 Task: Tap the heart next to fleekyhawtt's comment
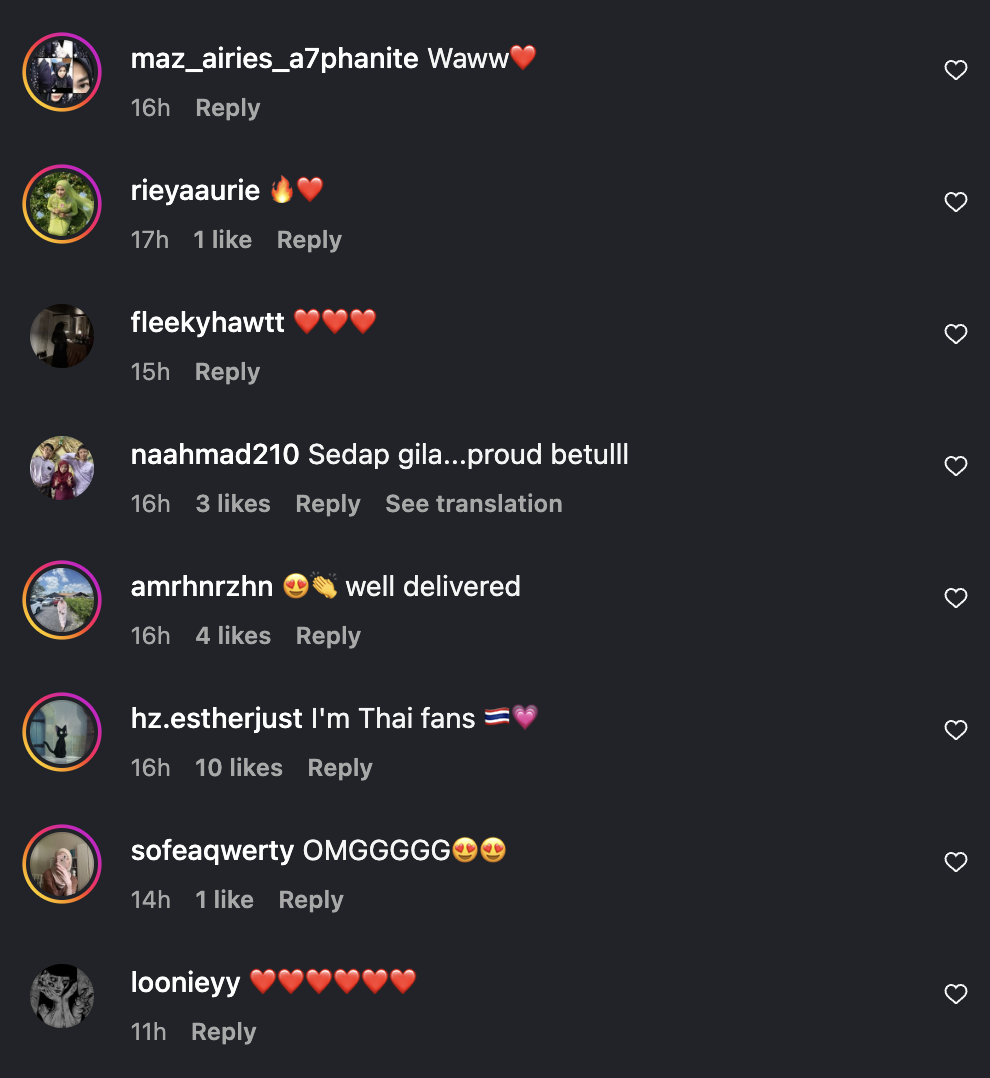(x=956, y=333)
